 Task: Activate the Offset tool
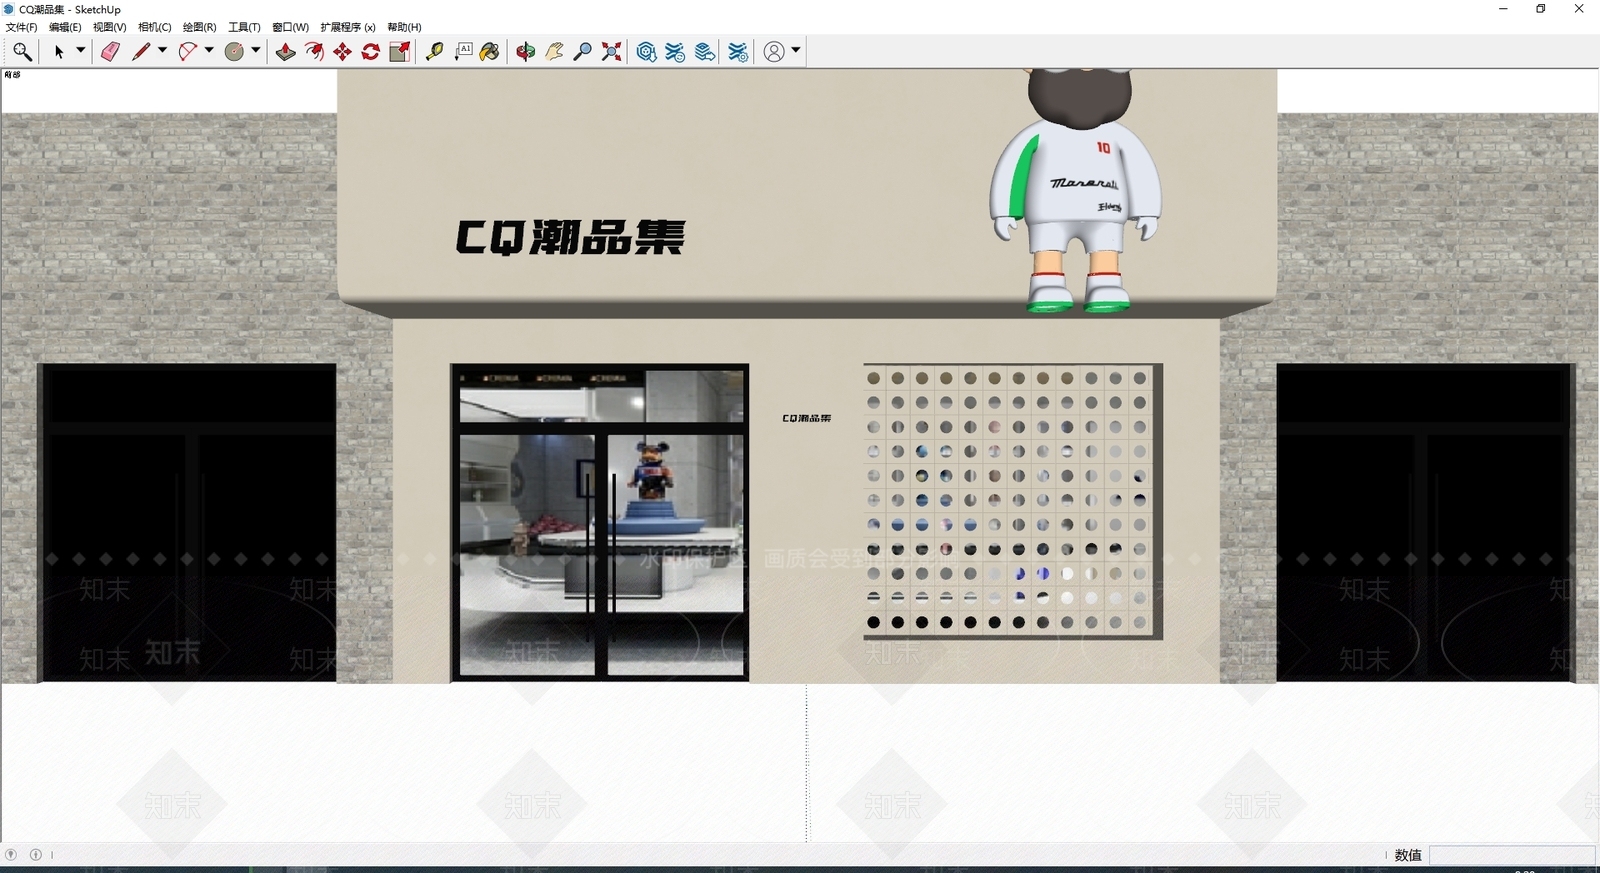click(x=314, y=52)
